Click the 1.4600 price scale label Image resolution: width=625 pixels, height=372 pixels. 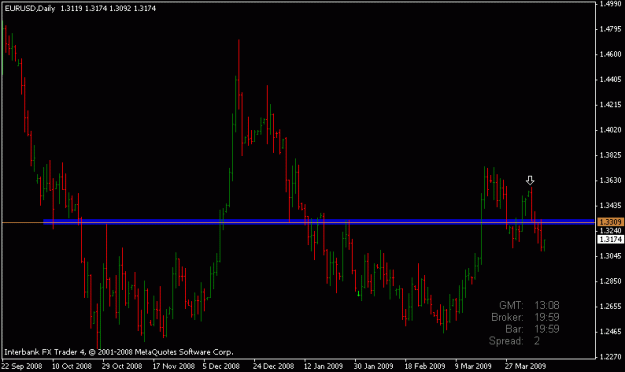coord(610,54)
